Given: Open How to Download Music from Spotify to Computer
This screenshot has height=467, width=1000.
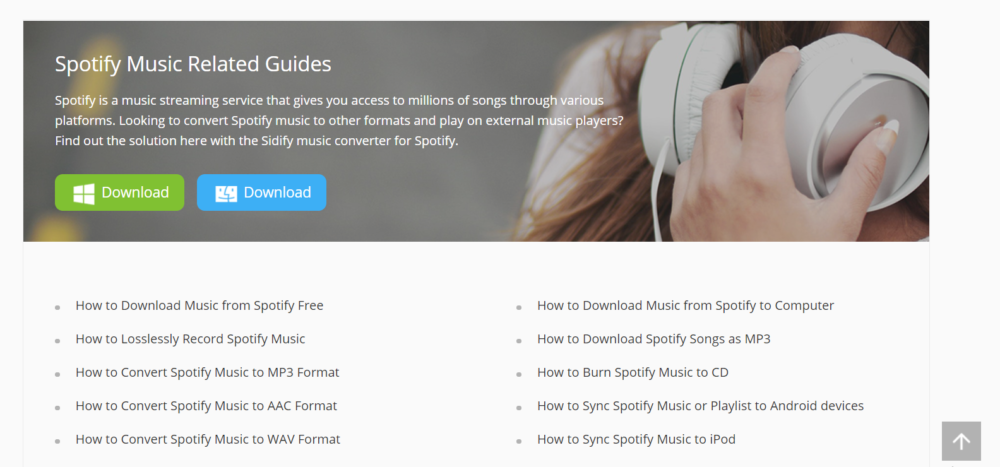Looking at the screenshot, I should (686, 306).
